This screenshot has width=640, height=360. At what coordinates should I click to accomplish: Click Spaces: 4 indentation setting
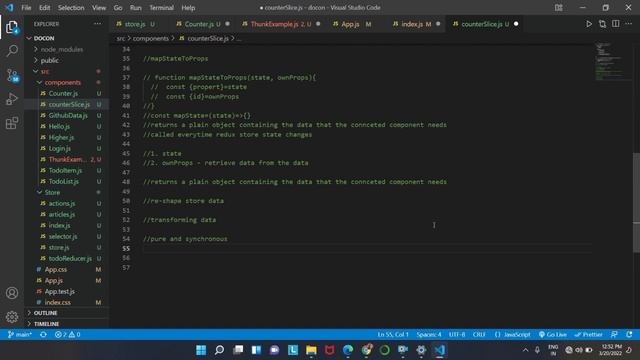429,334
